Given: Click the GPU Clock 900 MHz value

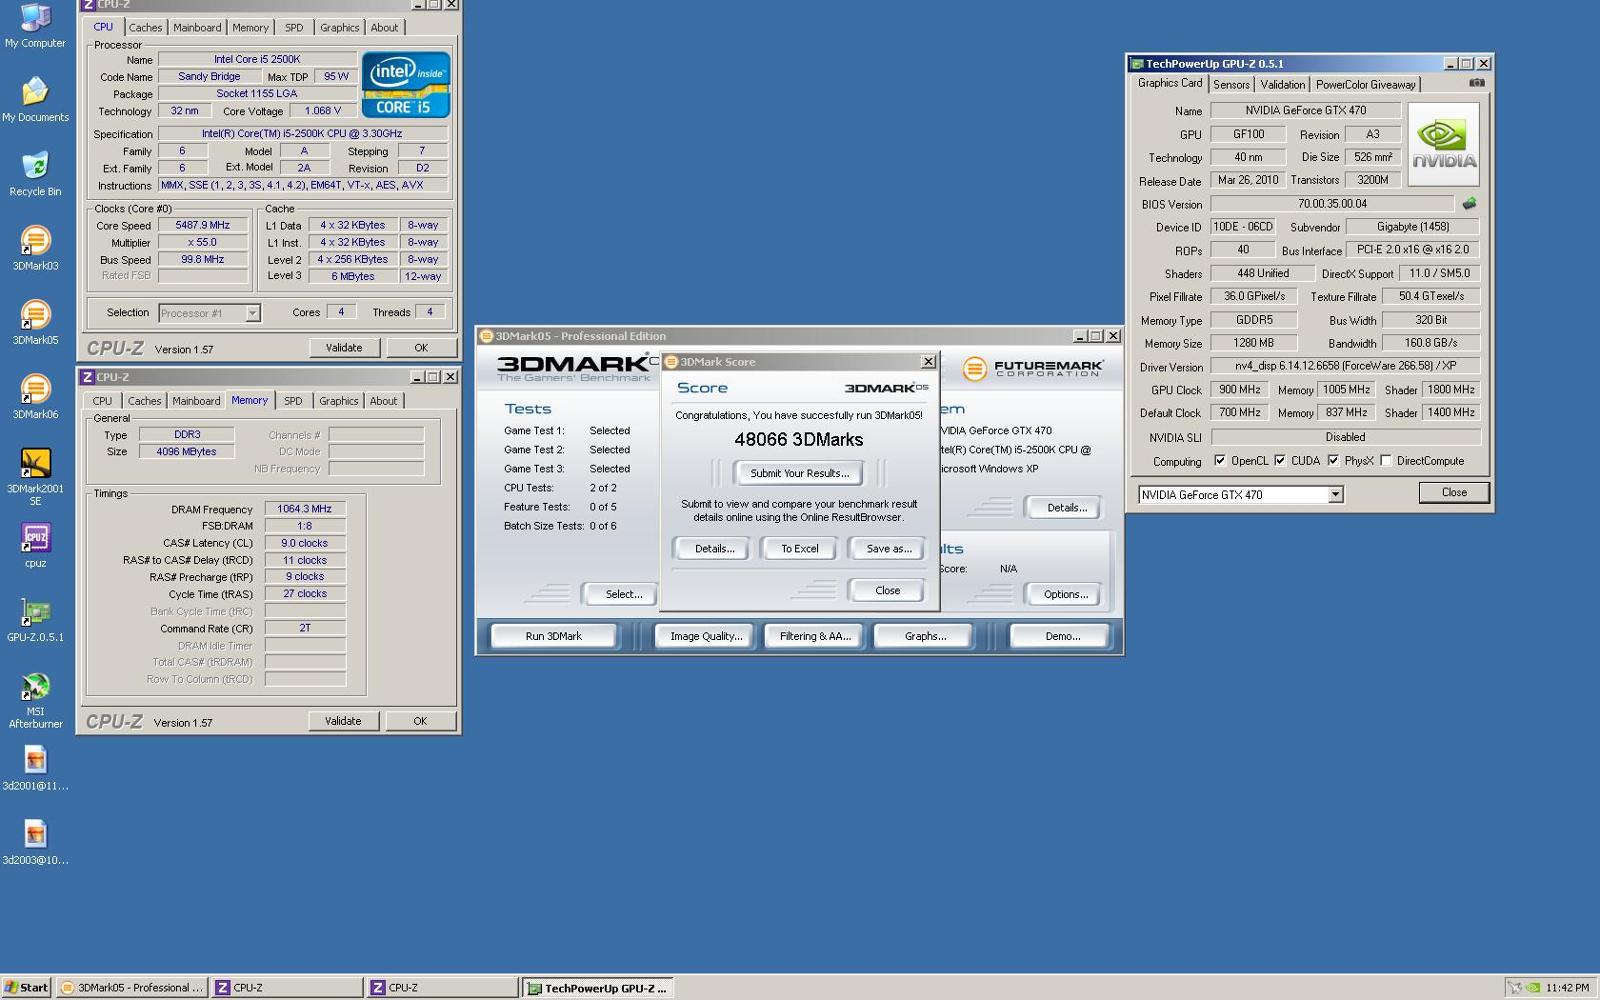Looking at the screenshot, I should tap(1240, 389).
